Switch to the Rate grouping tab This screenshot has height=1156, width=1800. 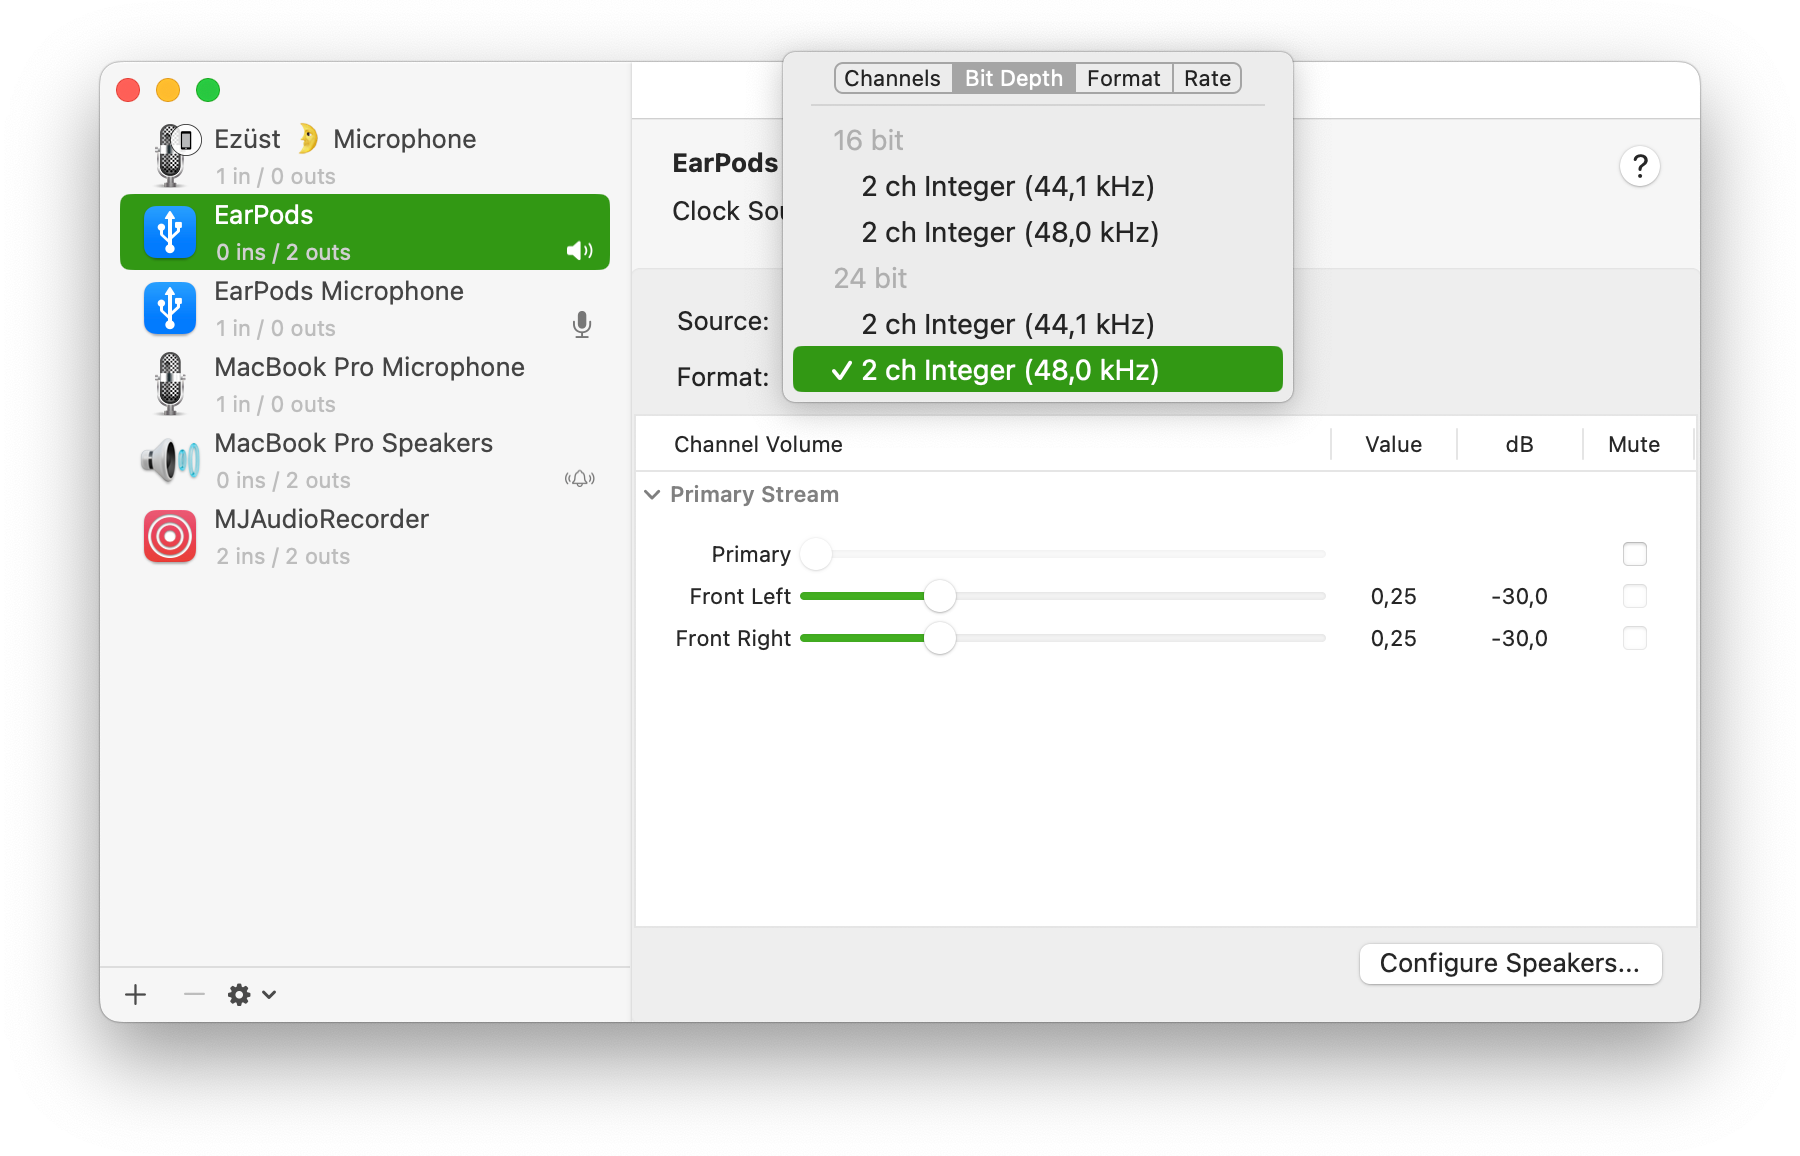click(x=1206, y=78)
